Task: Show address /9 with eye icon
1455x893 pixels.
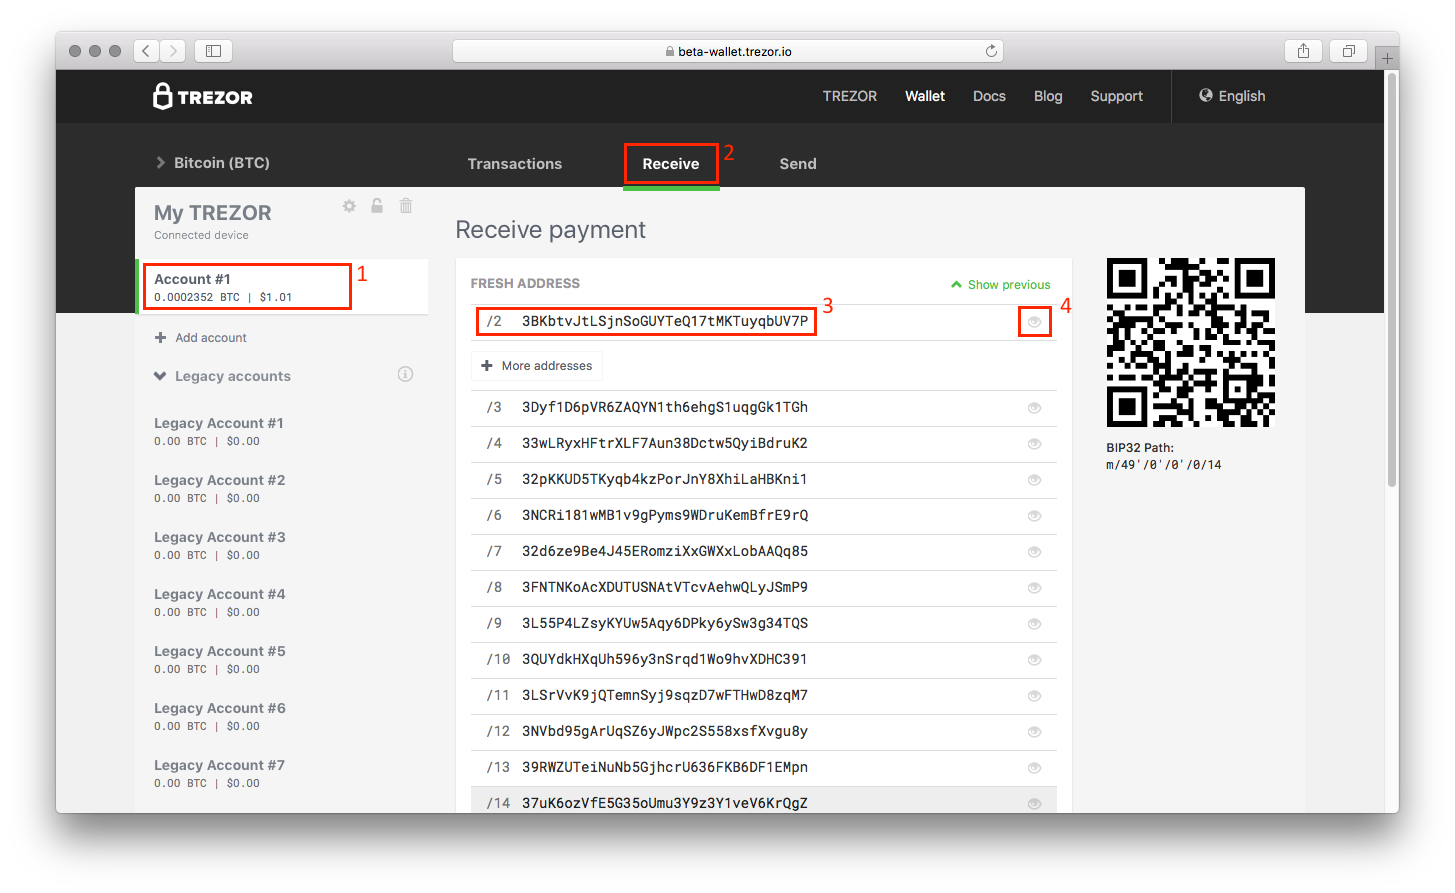Action: point(1034,624)
